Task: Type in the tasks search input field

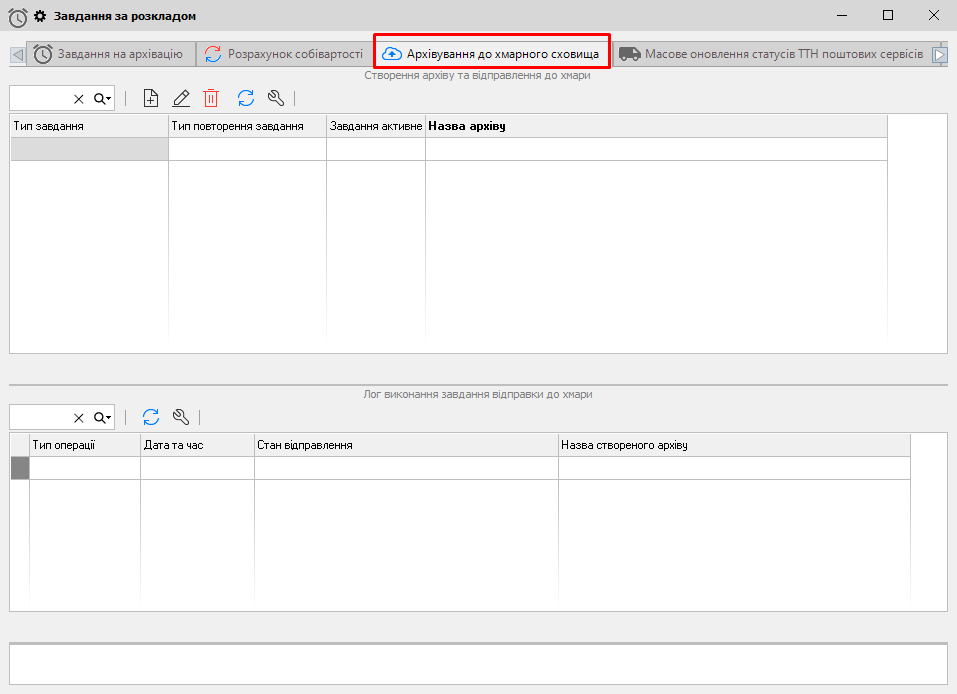Action: click(x=40, y=98)
